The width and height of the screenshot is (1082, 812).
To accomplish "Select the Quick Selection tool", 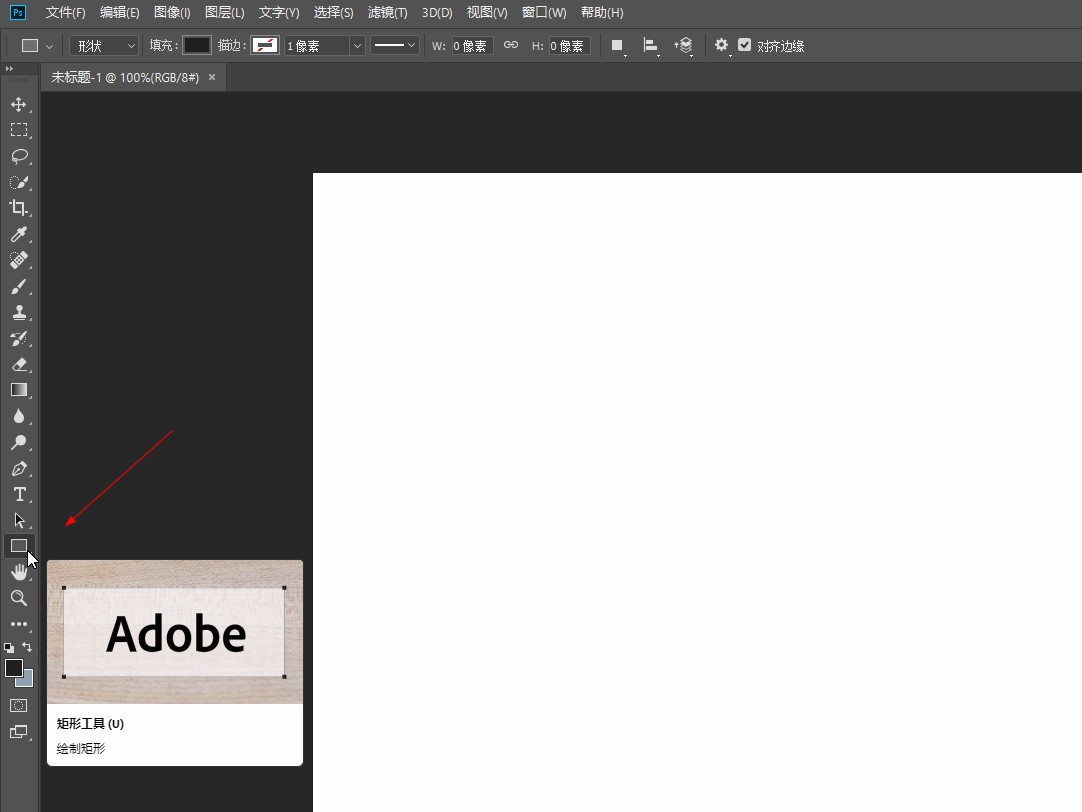I will point(19,183).
